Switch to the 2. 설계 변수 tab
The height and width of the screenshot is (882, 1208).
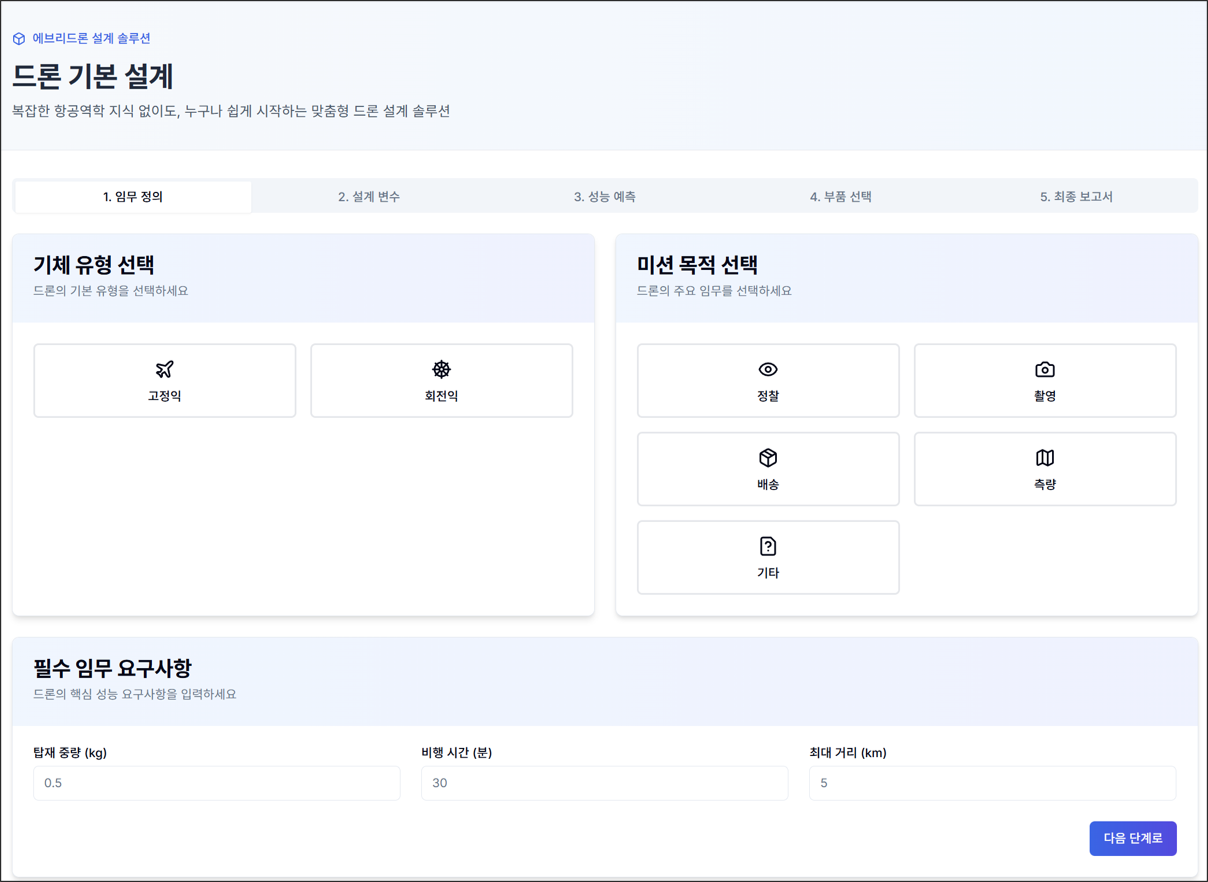pos(369,197)
